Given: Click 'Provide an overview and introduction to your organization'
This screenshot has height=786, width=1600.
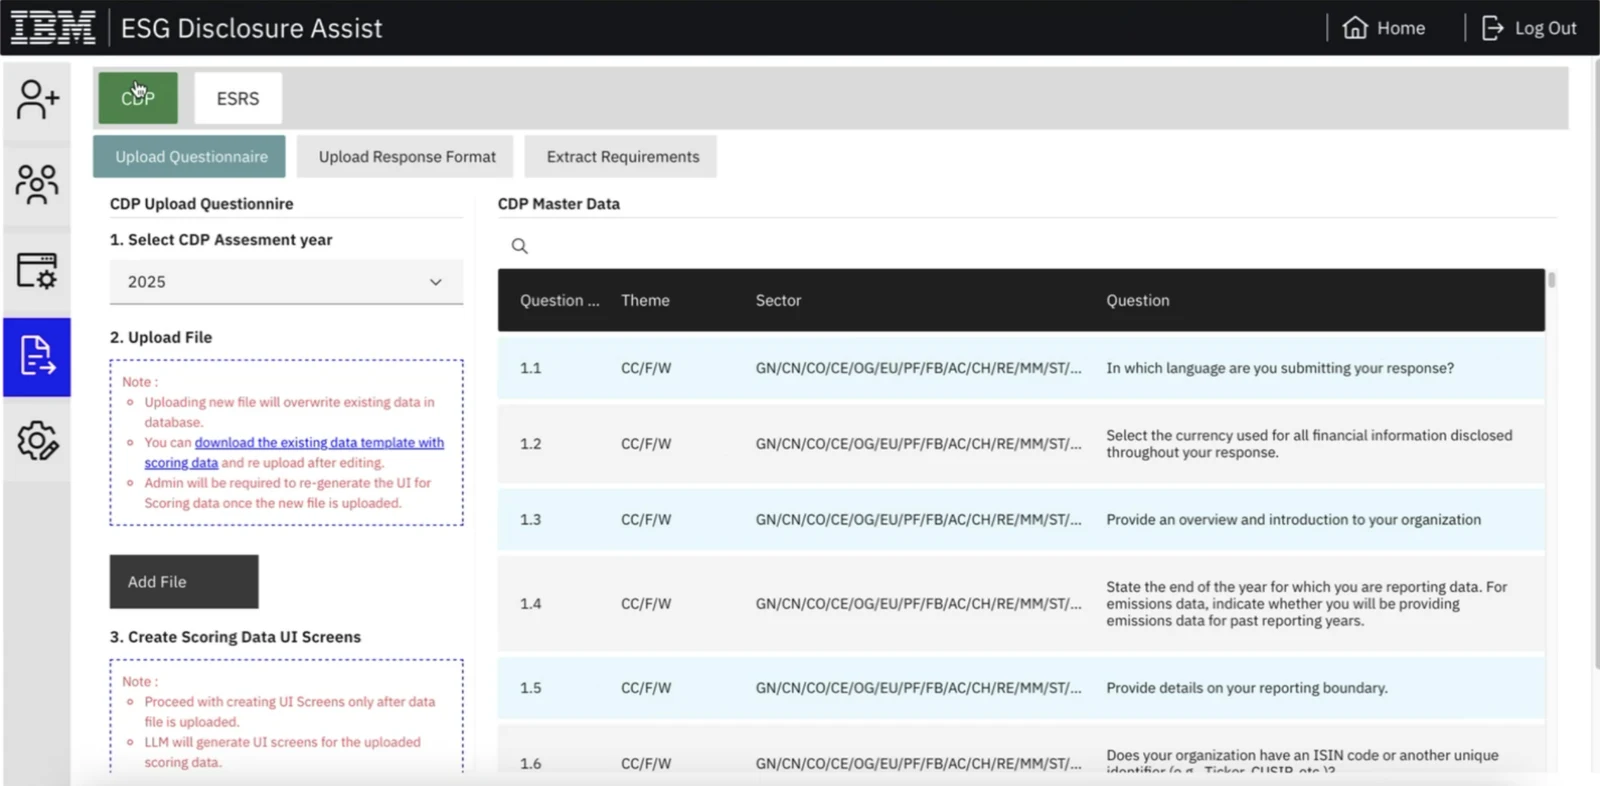Looking at the screenshot, I should [1293, 520].
